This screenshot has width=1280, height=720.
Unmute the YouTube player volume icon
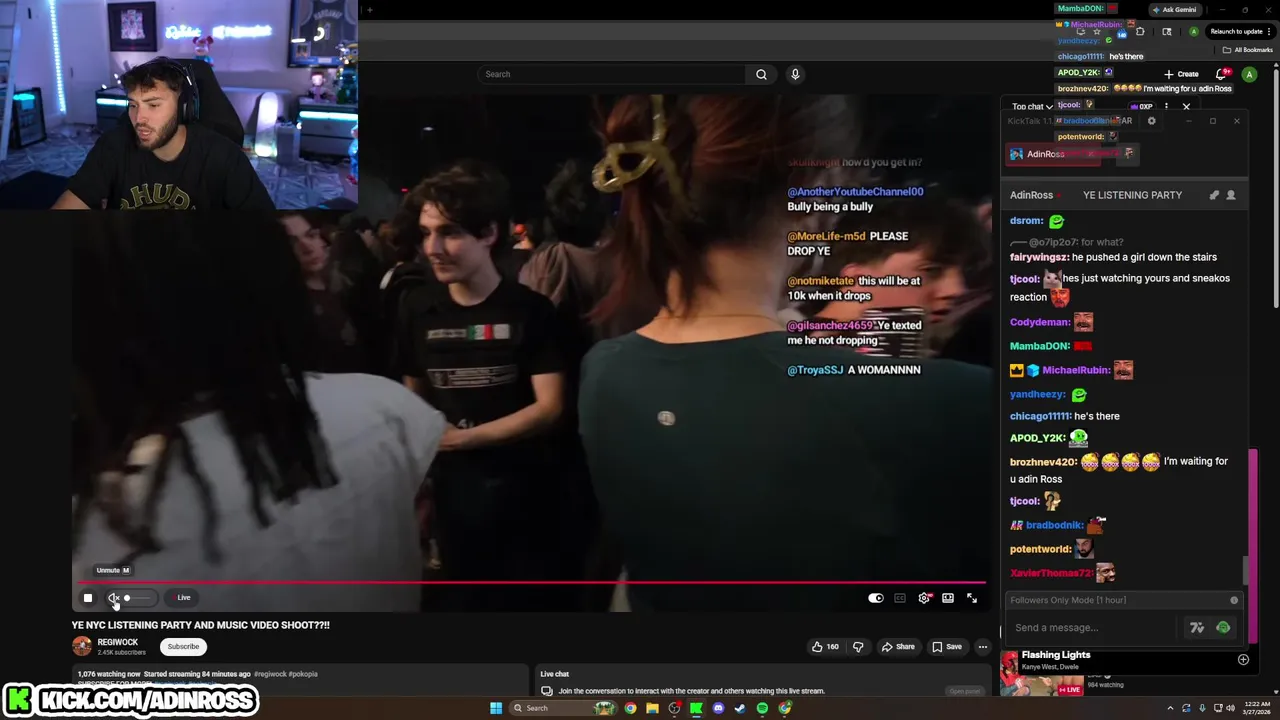[113, 598]
